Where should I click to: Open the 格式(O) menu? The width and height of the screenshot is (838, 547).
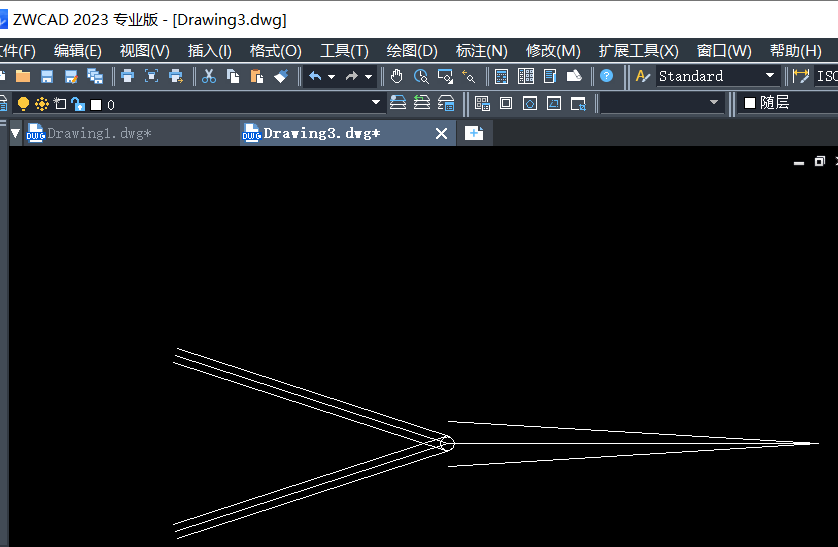pos(275,51)
